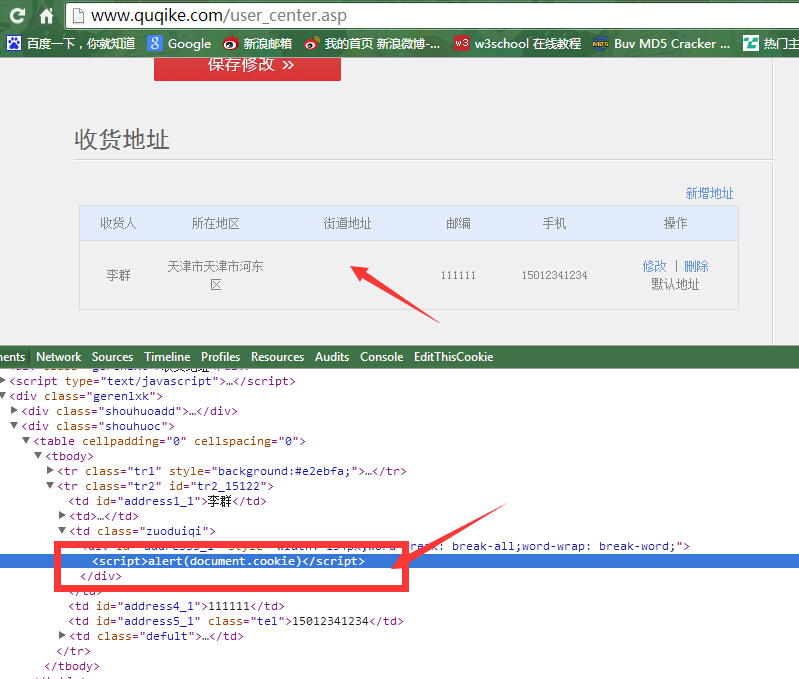Collapse the table cellpadding node
799x679 pixels.
(26, 440)
